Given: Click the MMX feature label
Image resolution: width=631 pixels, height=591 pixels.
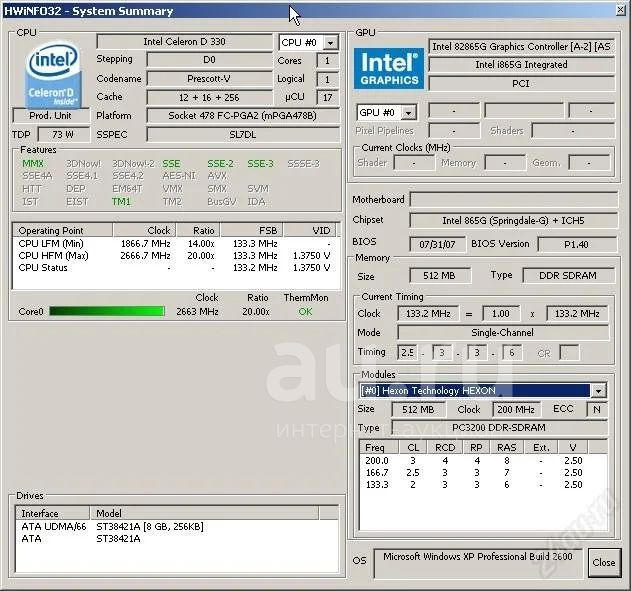Looking at the screenshot, I should (x=33, y=164).
